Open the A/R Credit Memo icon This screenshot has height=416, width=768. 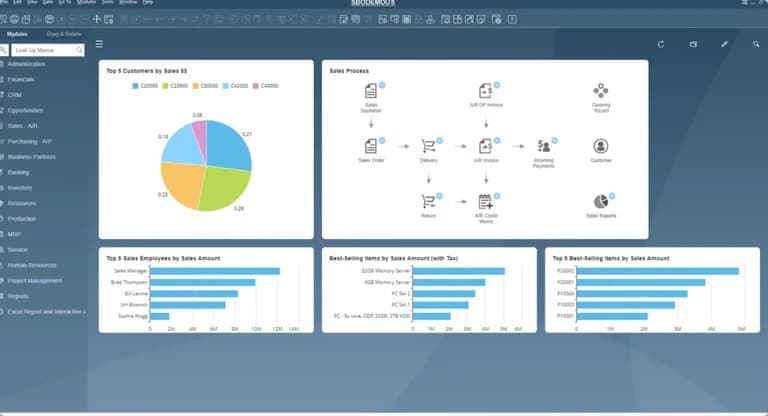[x=485, y=201]
